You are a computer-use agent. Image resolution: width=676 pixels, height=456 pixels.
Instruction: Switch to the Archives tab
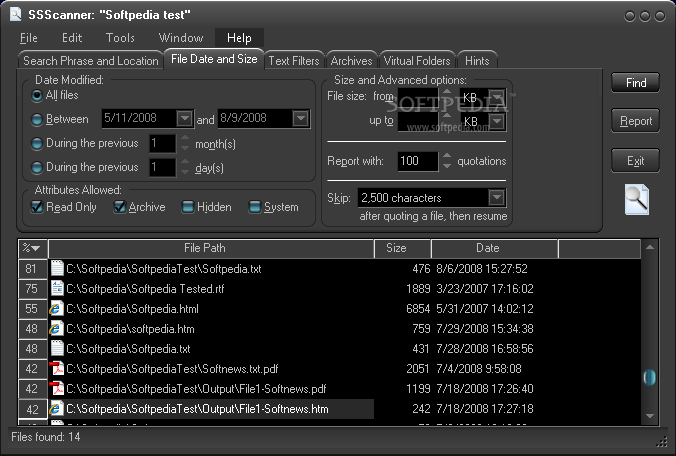point(351,61)
